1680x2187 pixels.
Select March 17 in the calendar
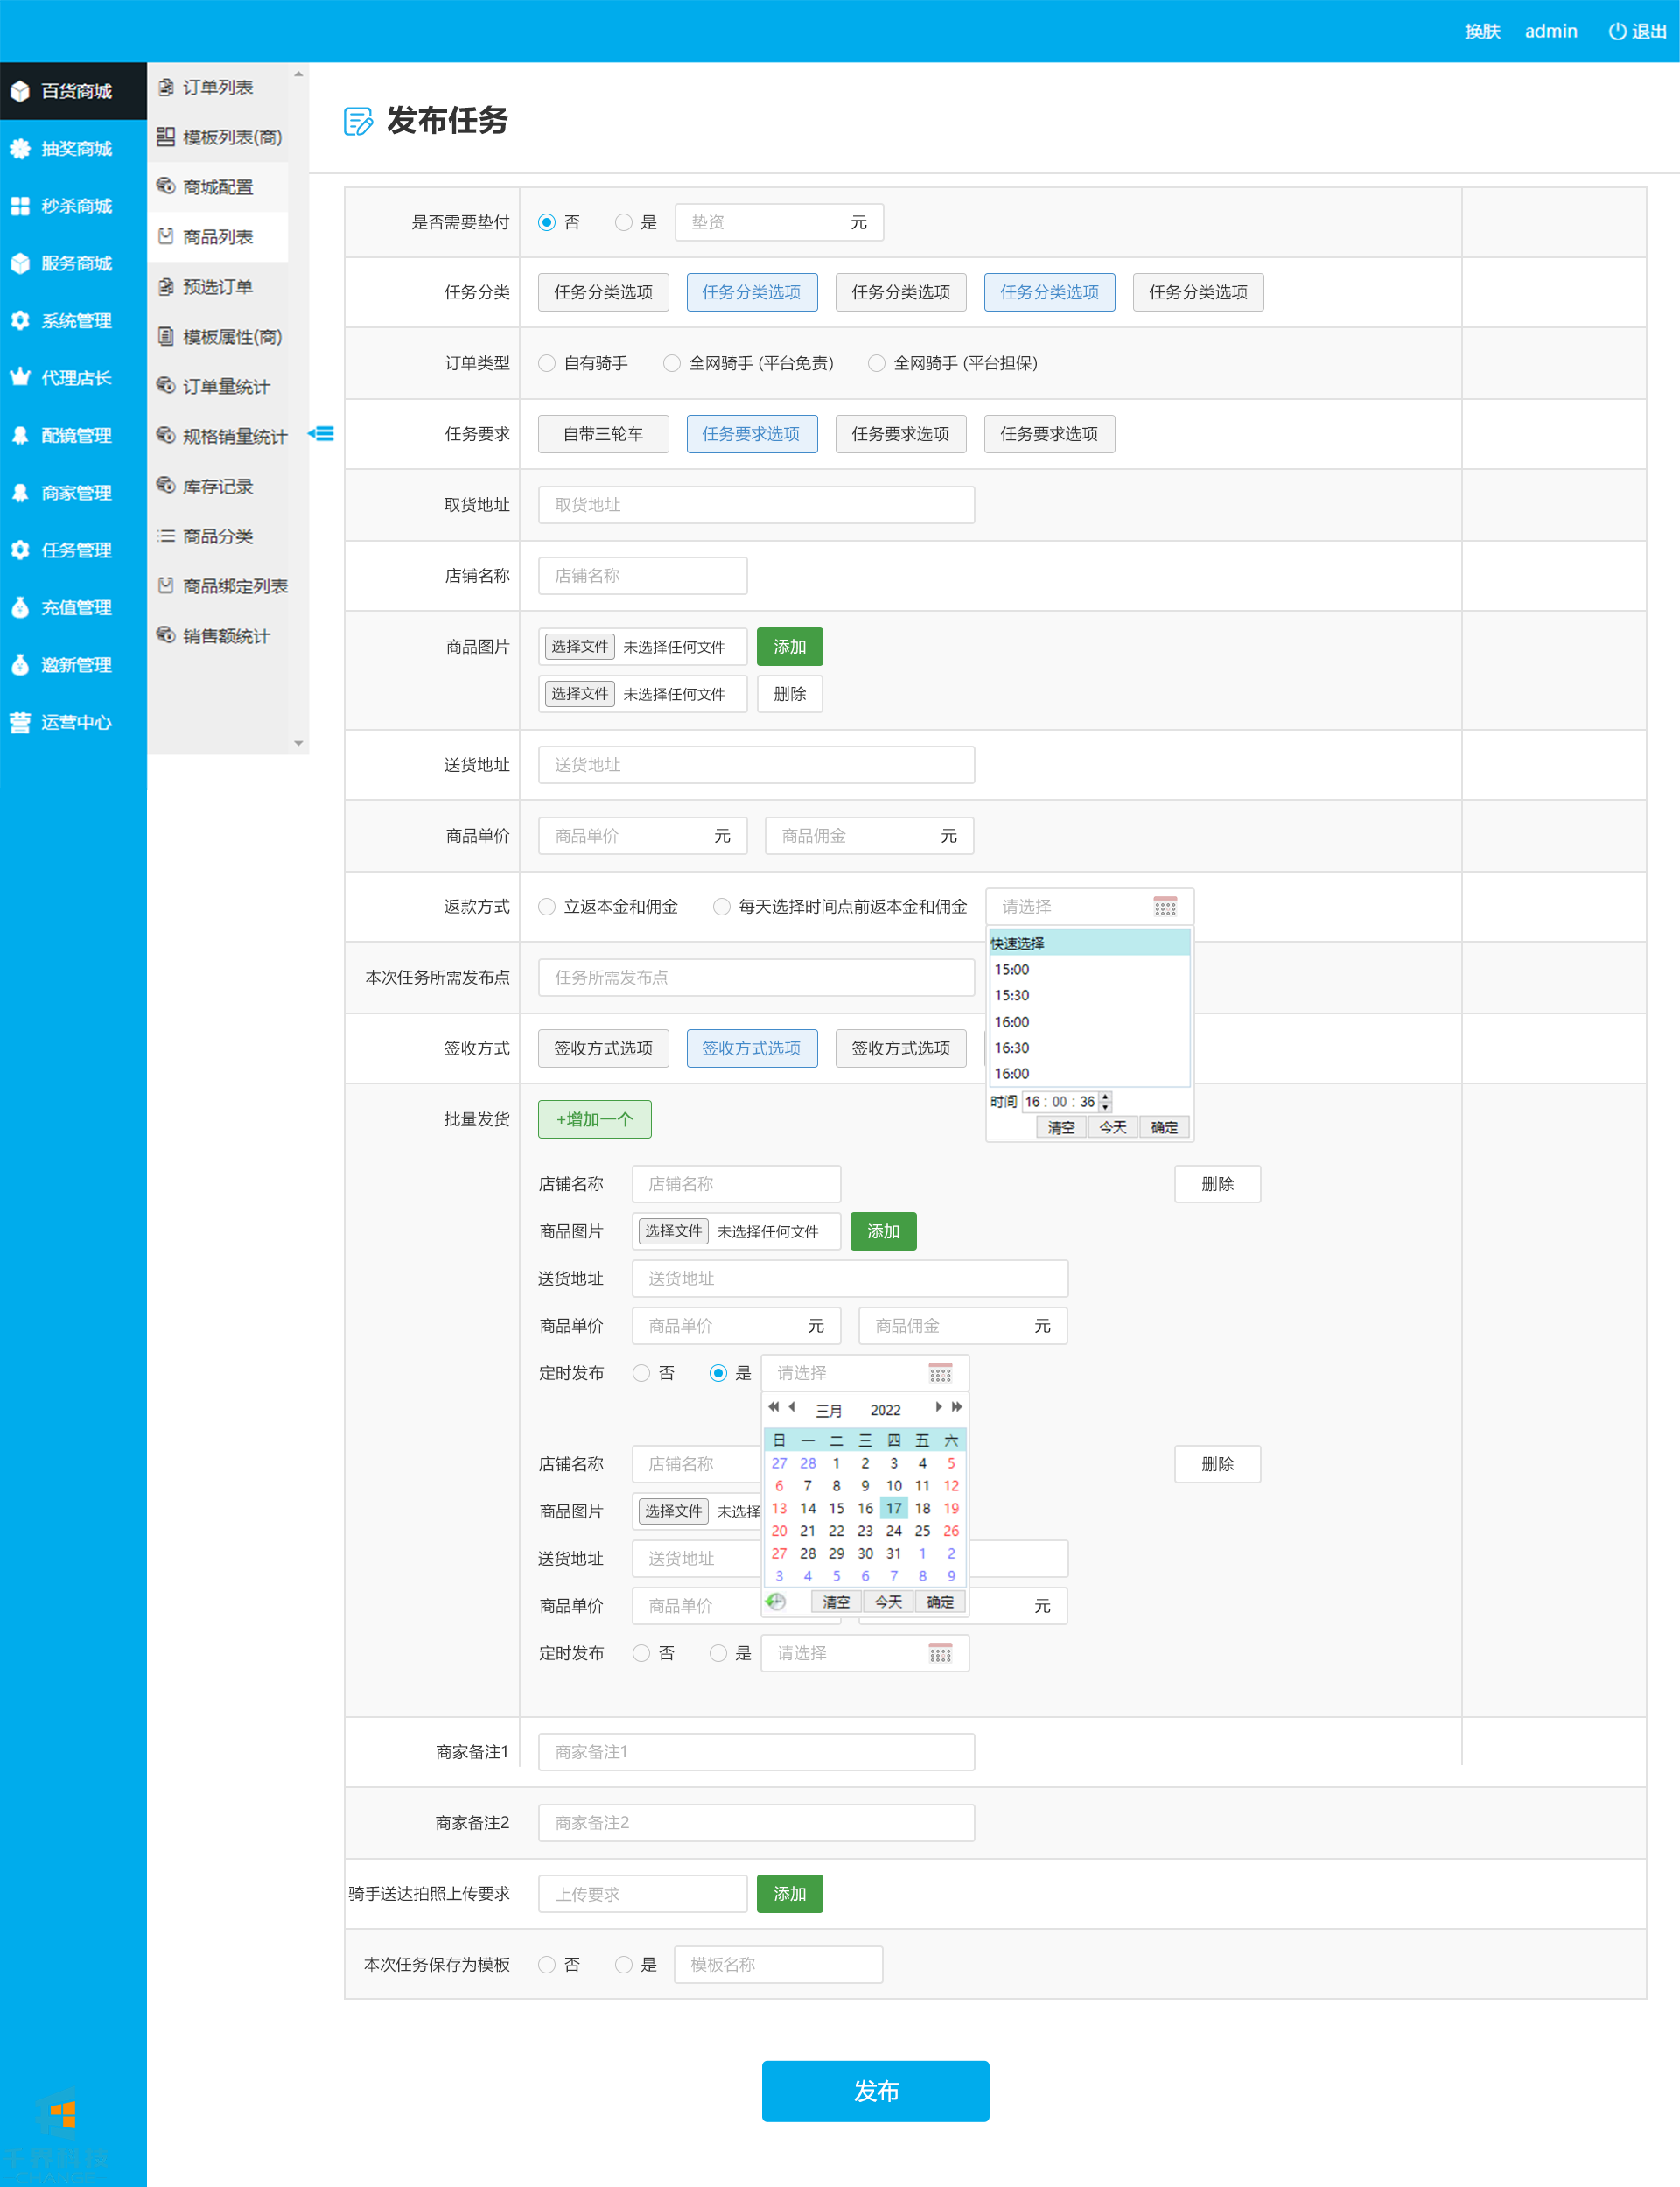(x=893, y=1508)
